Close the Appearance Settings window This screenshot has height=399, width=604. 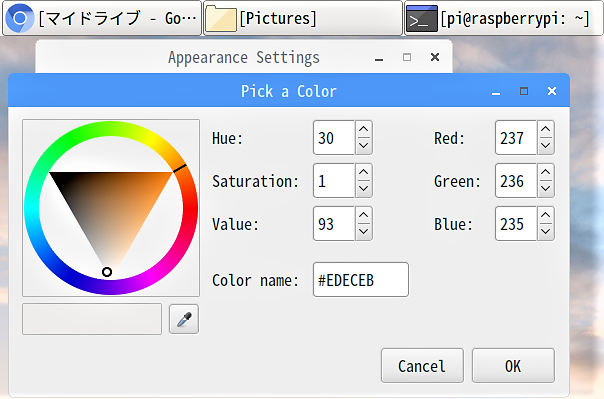(x=435, y=57)
